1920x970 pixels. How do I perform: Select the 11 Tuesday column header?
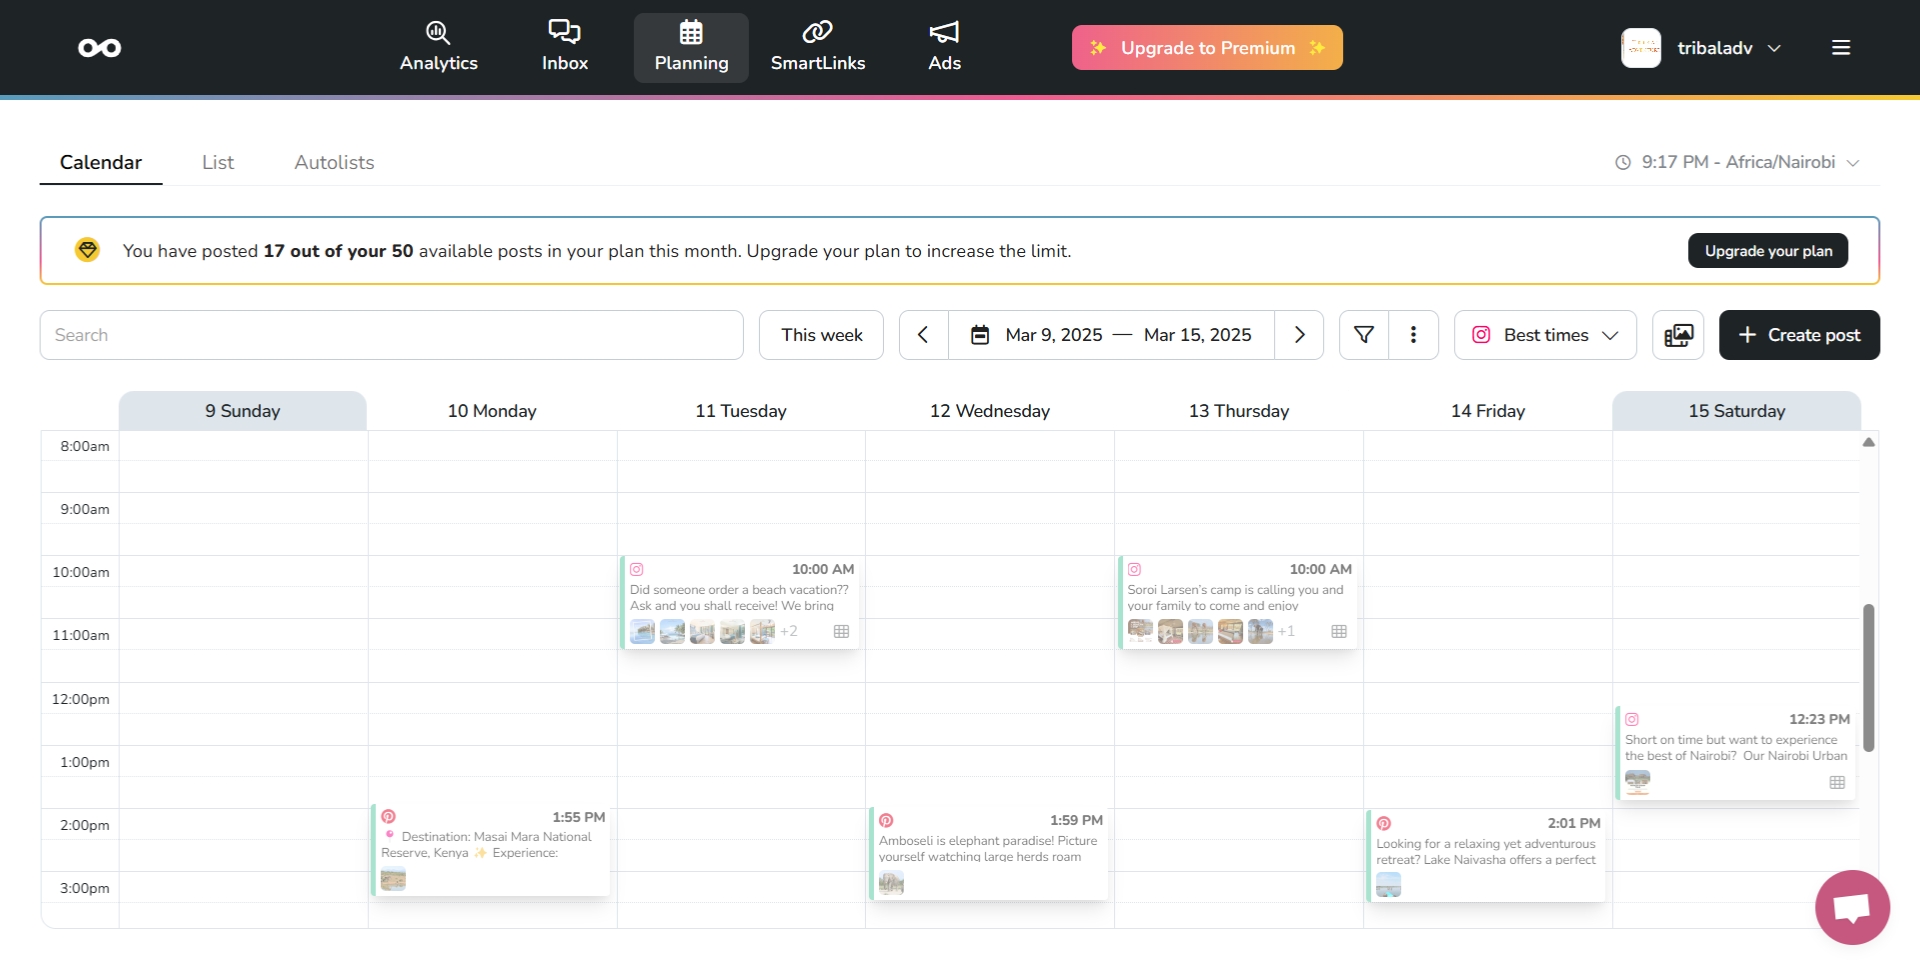741,411
